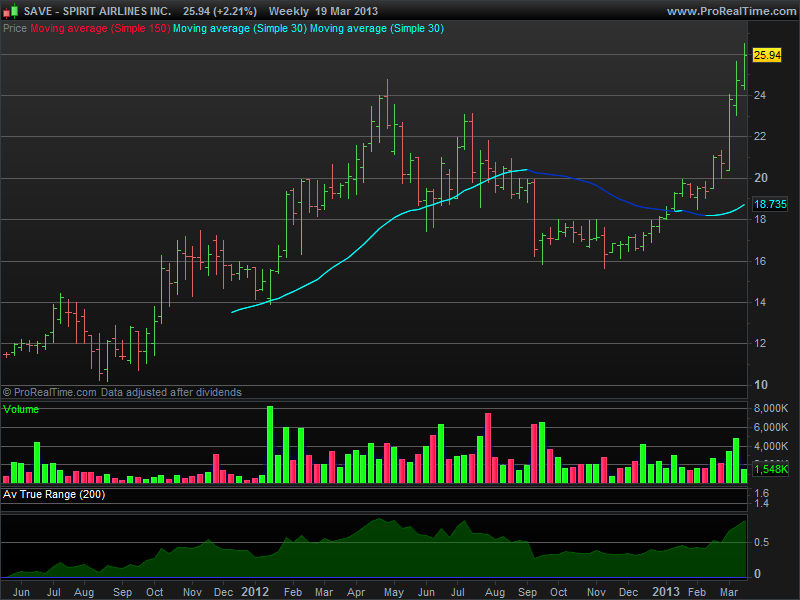Viewport: 800px width, 600px height.
Task: Click the cyan 18.735 moving average value tag
Action: point(770,204)
